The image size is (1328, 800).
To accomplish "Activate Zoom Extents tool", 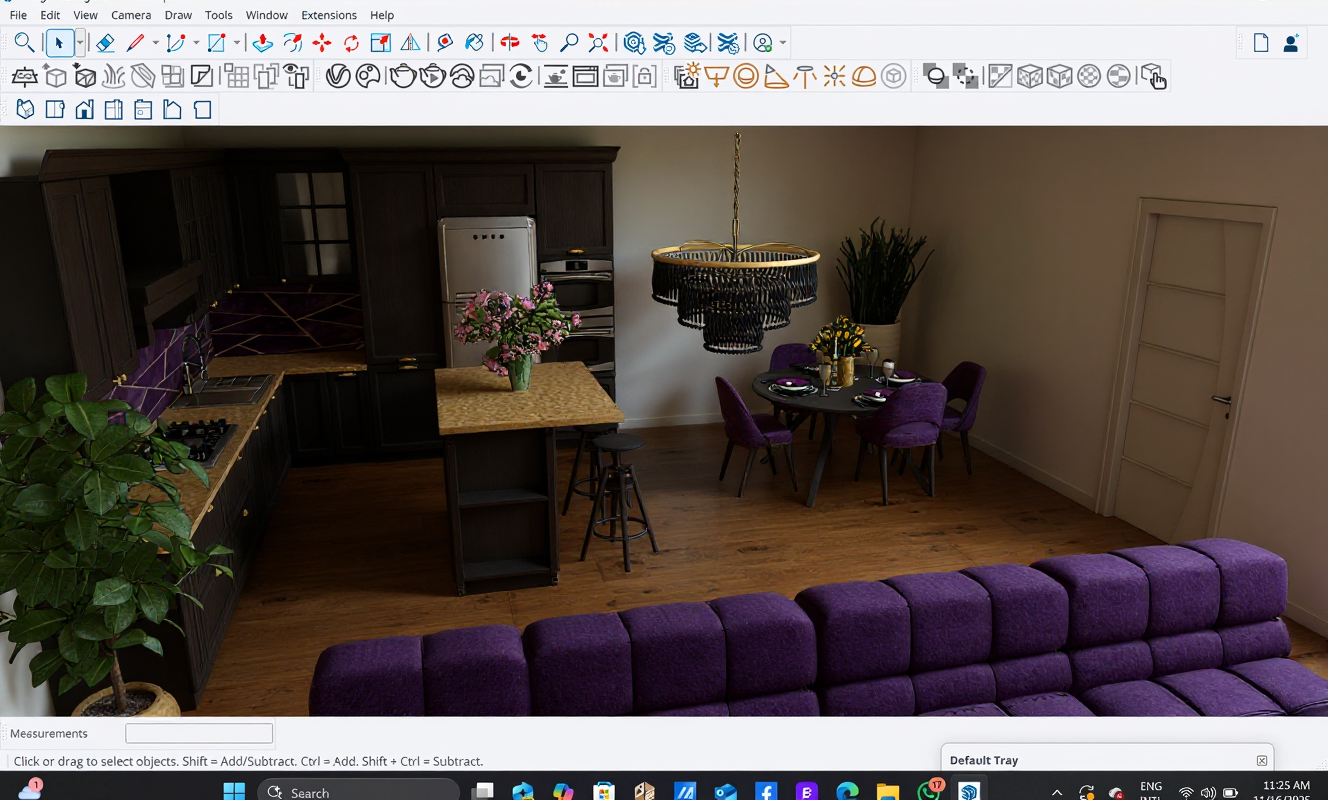I will (x=598, y=43).
